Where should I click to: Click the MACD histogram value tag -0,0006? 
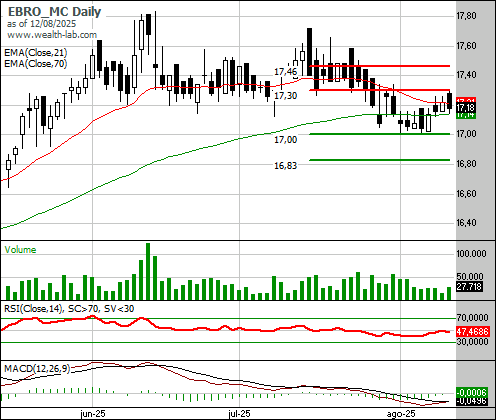(x=471, y=392)
